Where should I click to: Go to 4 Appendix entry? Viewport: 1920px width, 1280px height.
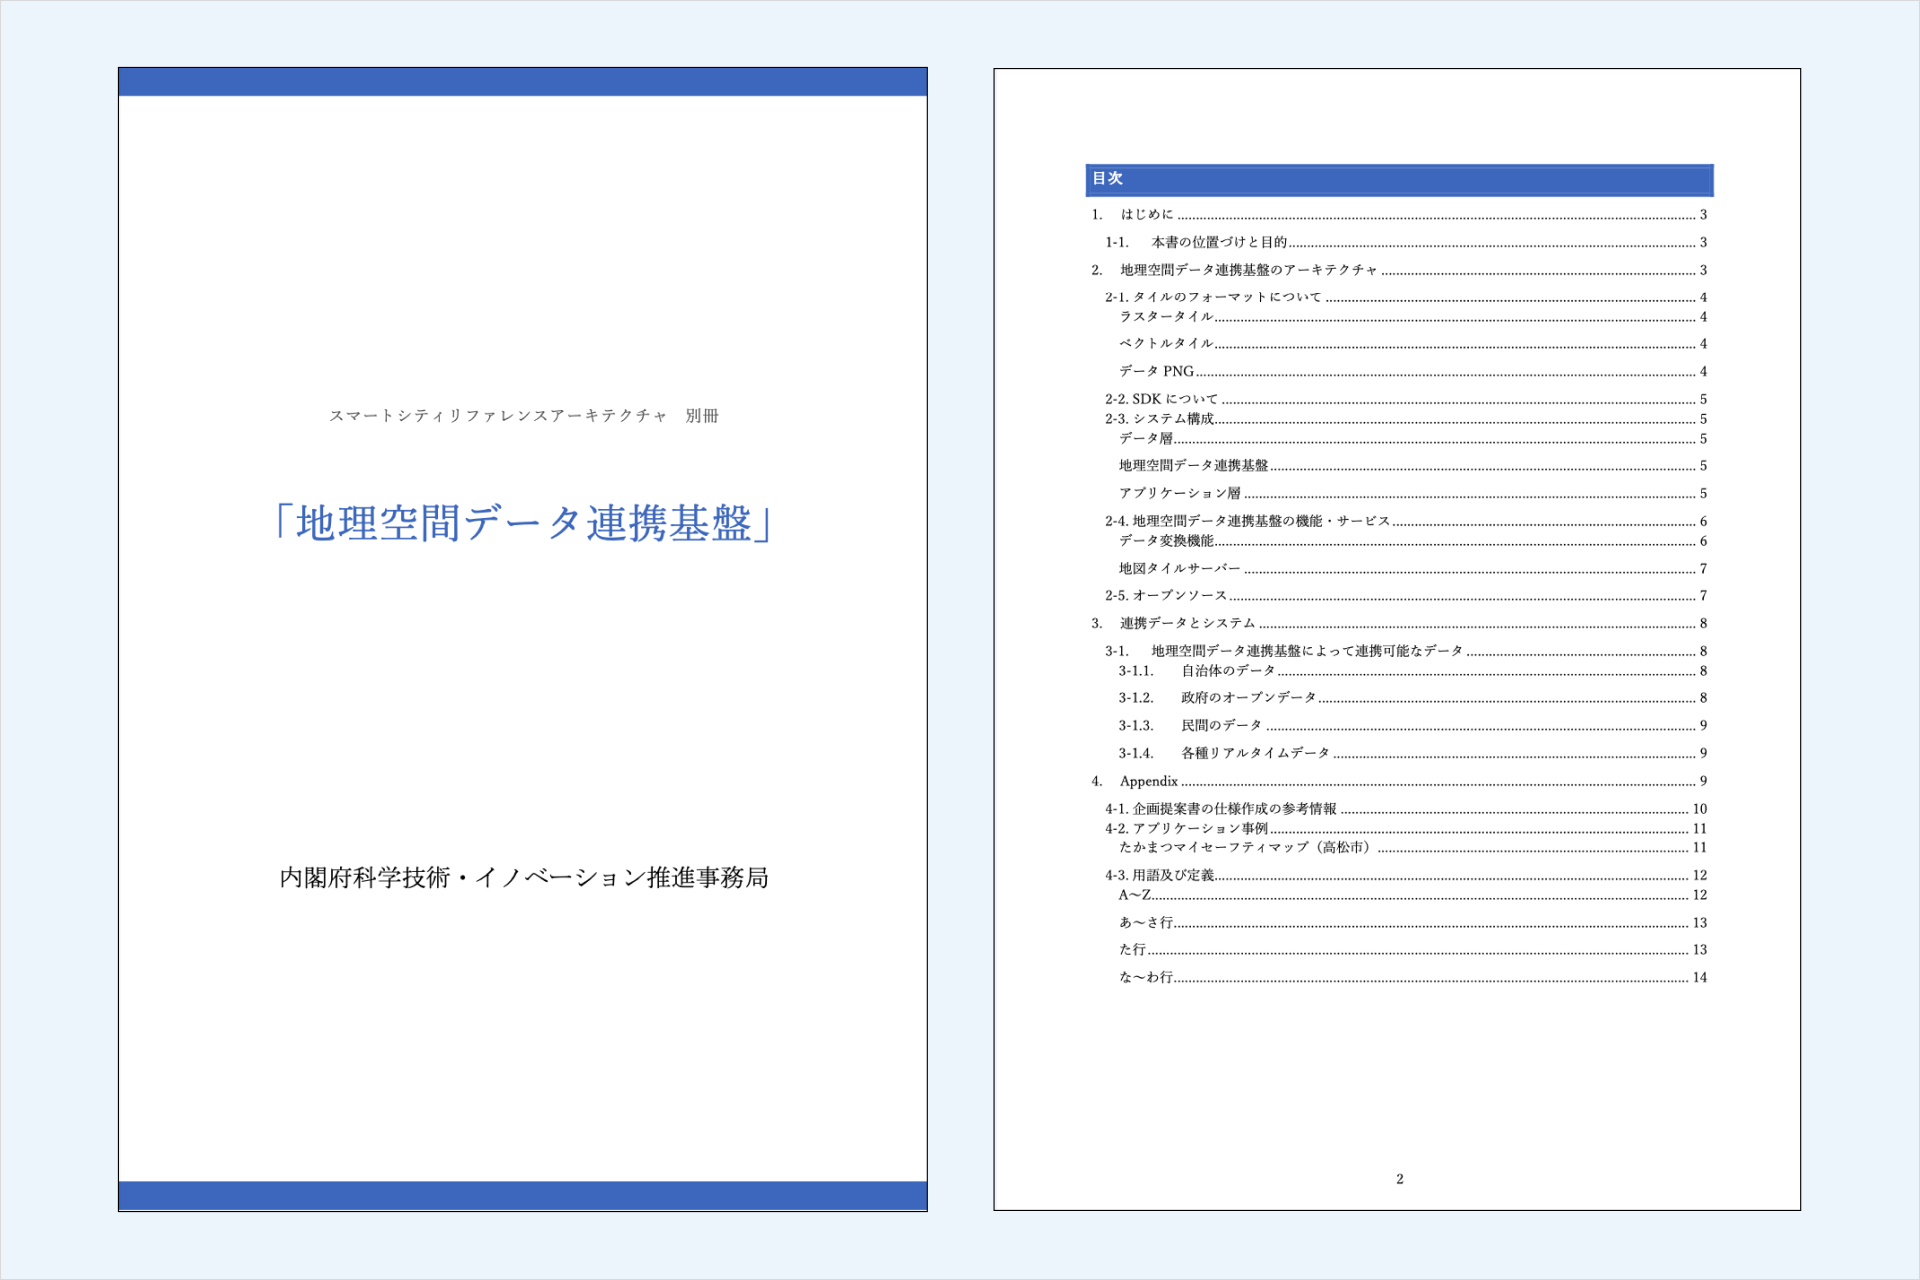(x=1148, y=781)
